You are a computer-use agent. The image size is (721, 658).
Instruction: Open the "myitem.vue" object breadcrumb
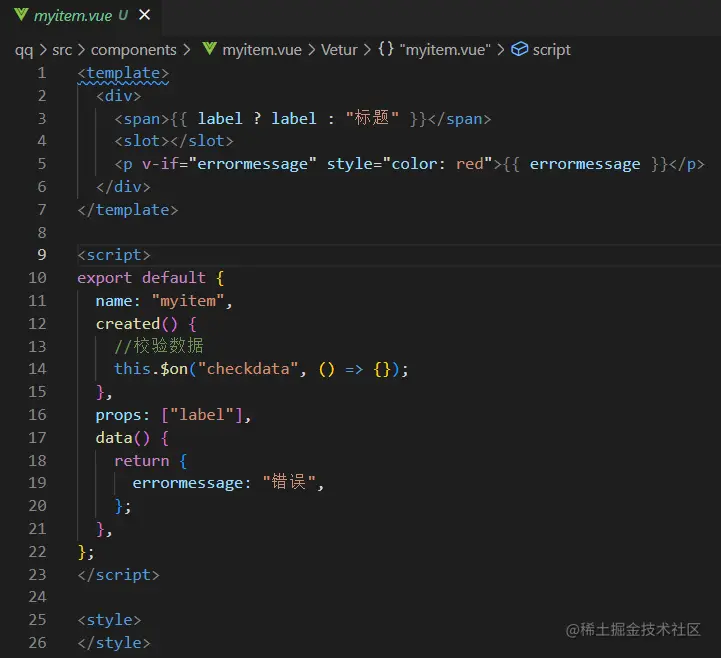pyautogui.click(x=445, y=50)
